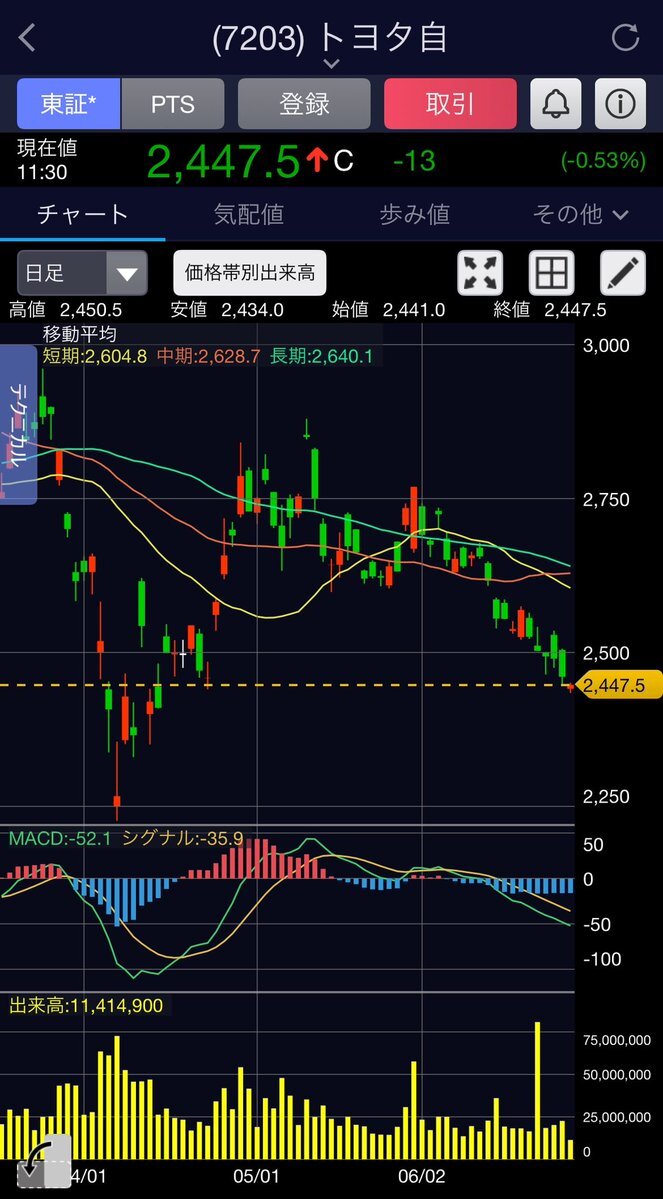Select the 東証 market toggle
The height and width of the screenshot is (1199, 663).
(69, 103)
